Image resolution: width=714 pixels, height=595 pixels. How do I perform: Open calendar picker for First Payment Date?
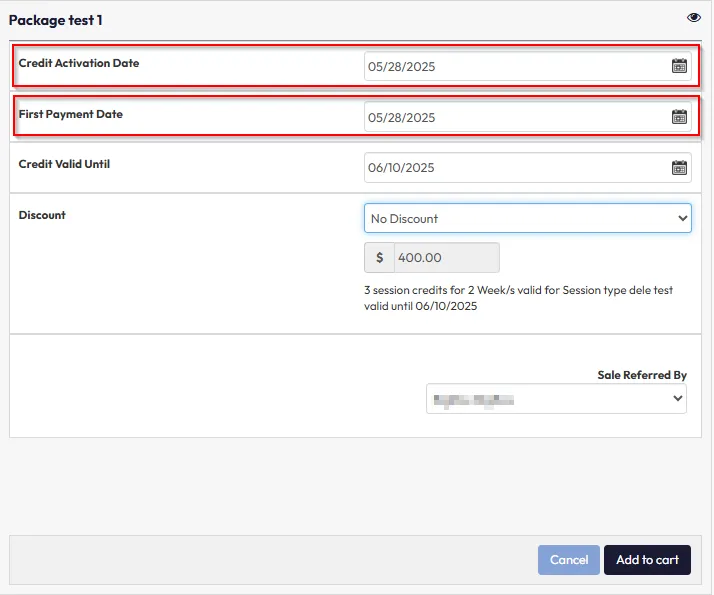[679, 117]
